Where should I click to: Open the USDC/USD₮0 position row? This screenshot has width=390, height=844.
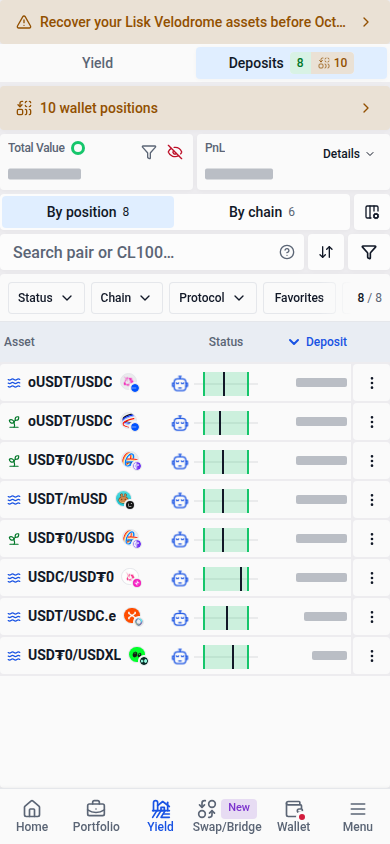[175, 578]
